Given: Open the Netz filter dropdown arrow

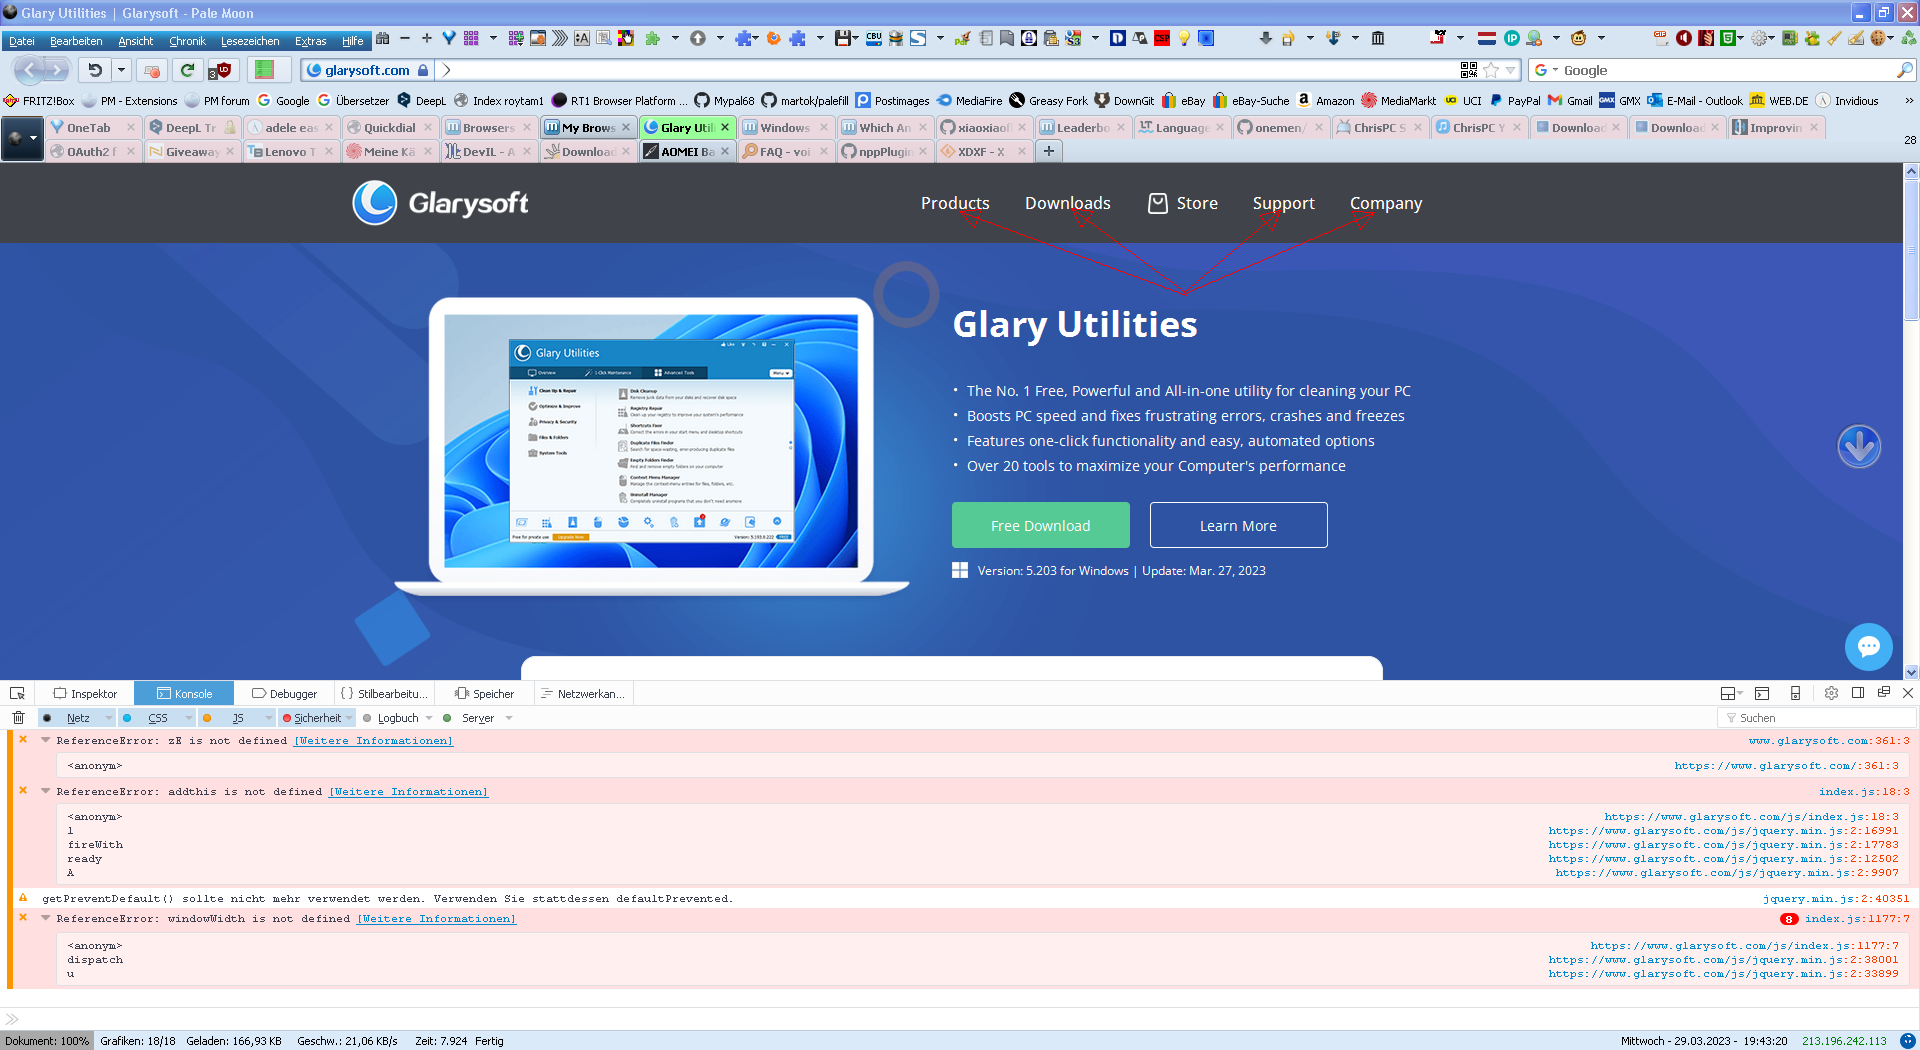Looking at the screenshot, I should click(108, 718).
